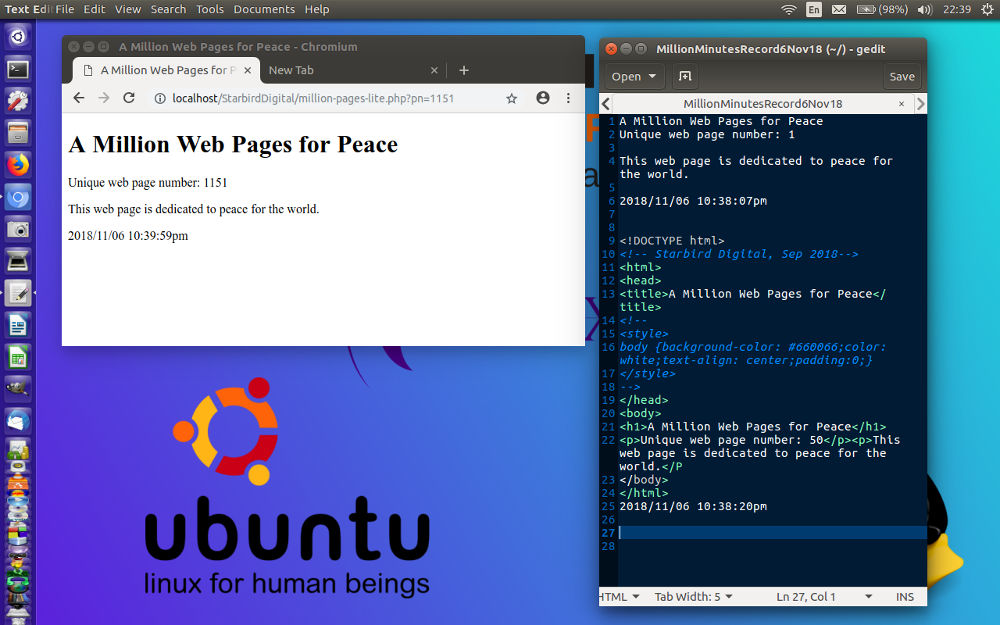The width and height of the screenshot is (1000, 625).
Task: Open the Files manager from dock
Action: 18,133
